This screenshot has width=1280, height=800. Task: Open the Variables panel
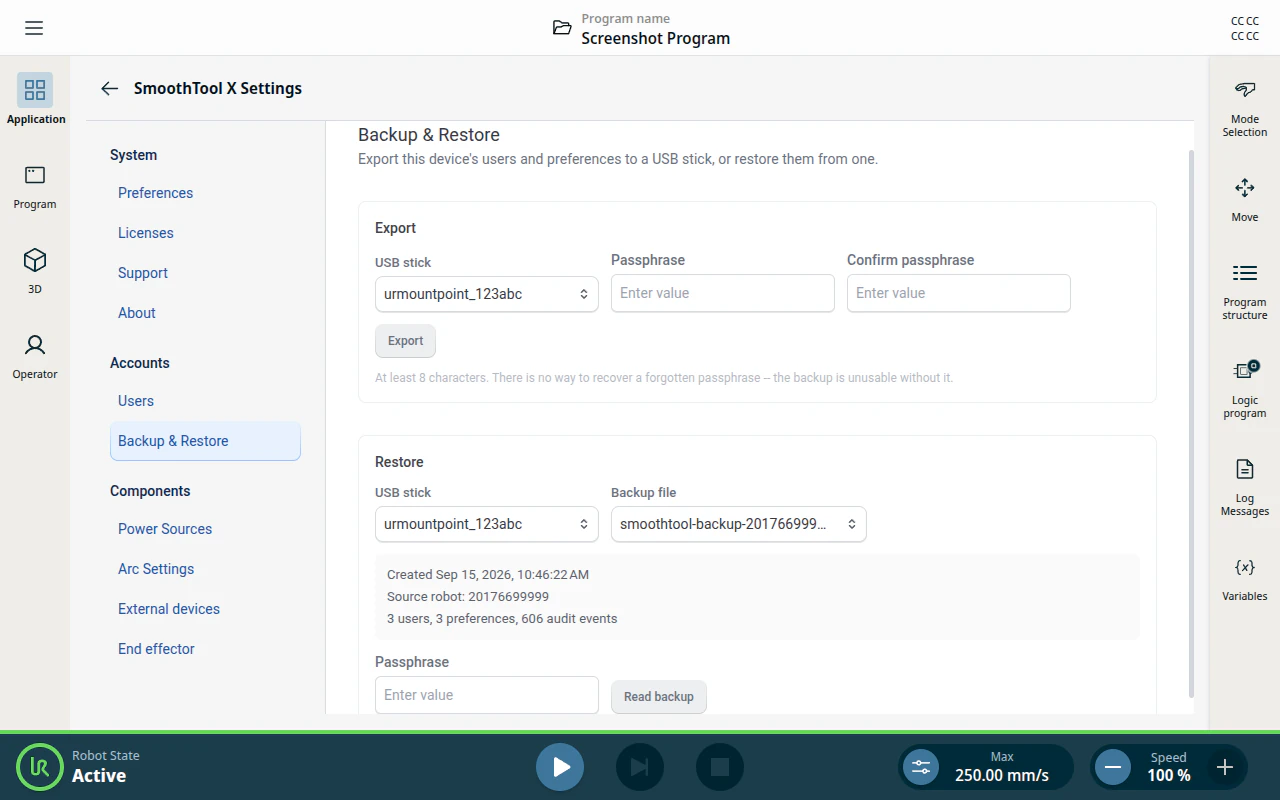(1245, 580)
